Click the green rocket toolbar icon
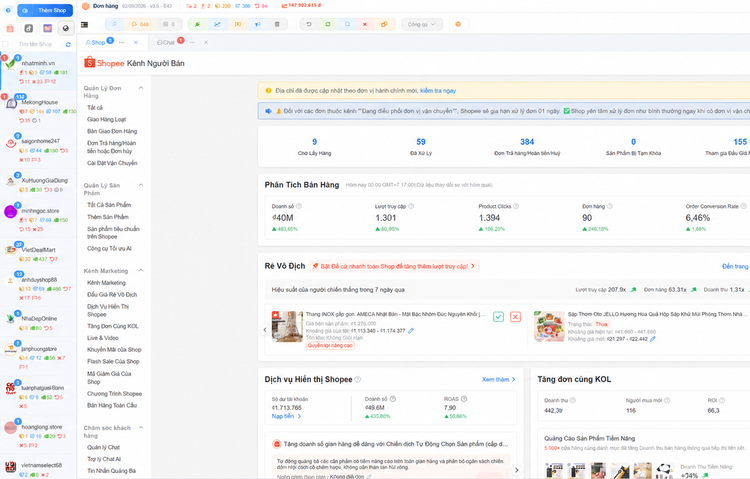 pyautogui.click(x=197, y=24)
